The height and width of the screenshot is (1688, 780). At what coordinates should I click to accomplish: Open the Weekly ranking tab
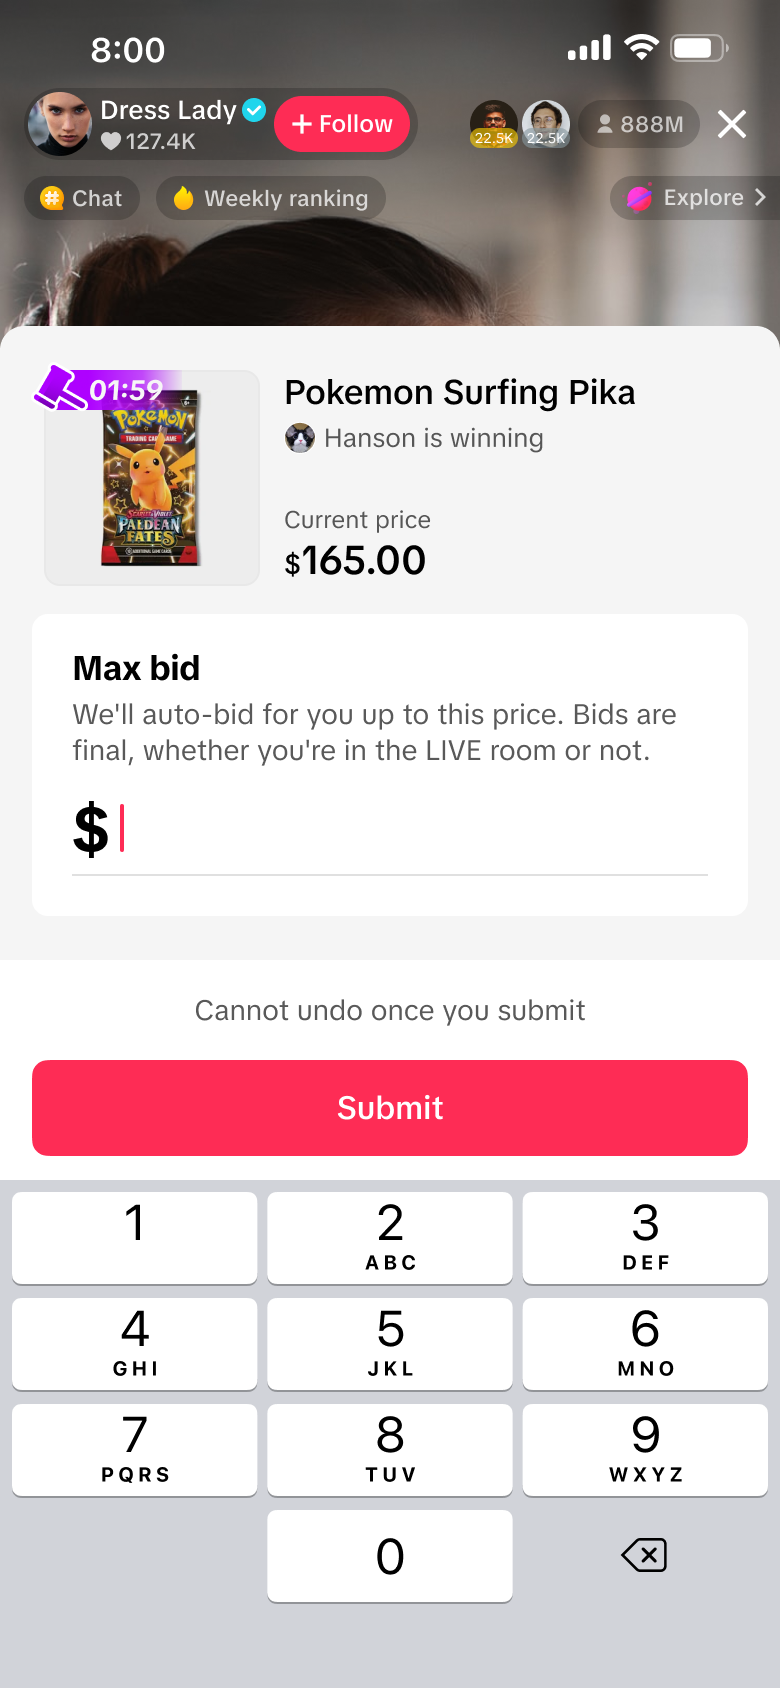270,198
